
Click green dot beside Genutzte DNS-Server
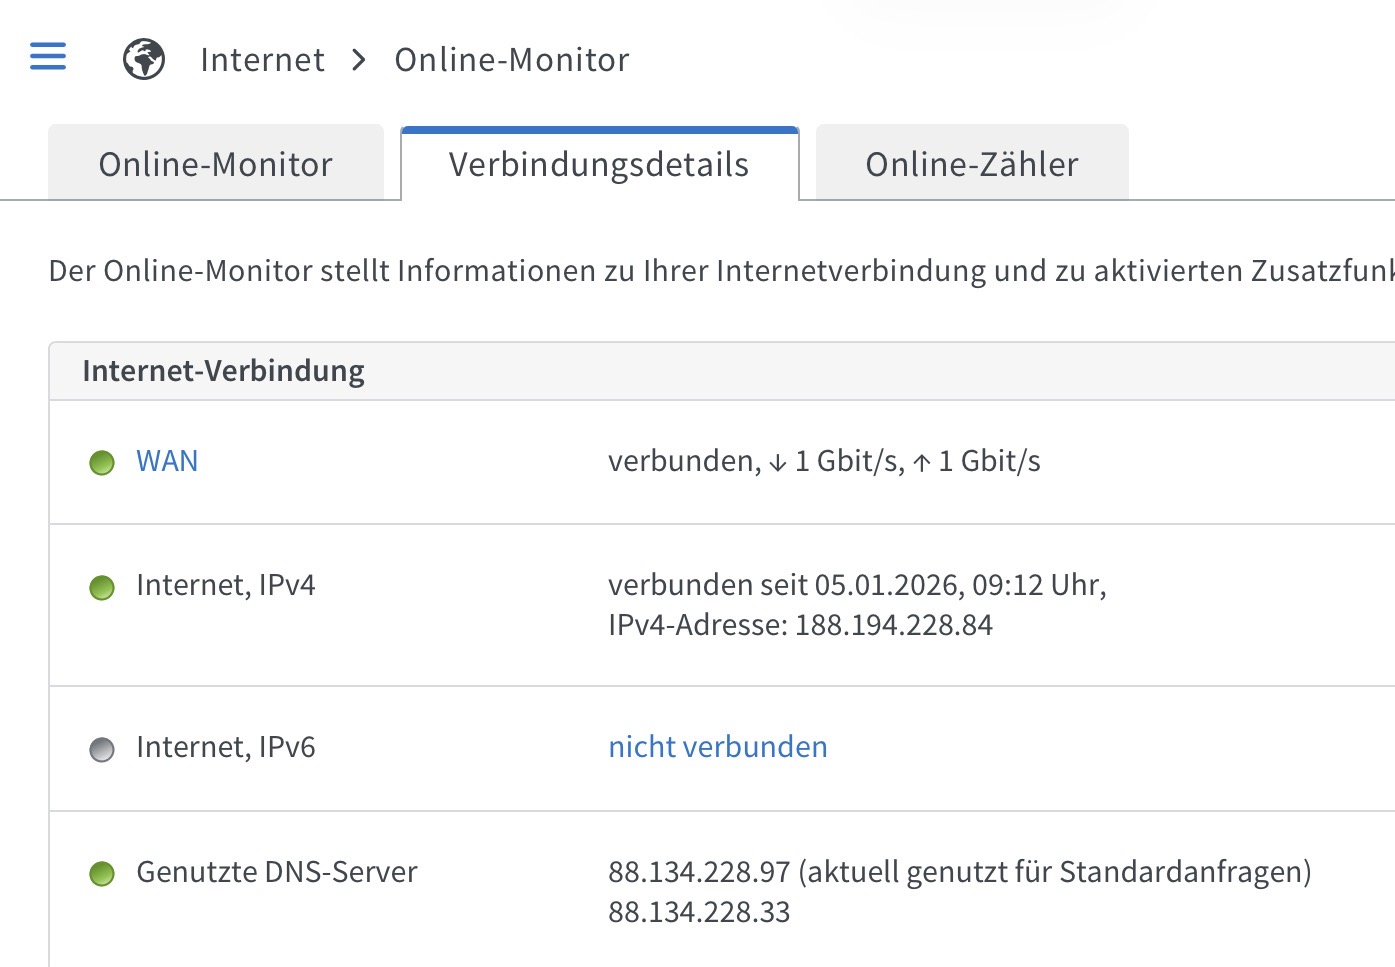102,874
